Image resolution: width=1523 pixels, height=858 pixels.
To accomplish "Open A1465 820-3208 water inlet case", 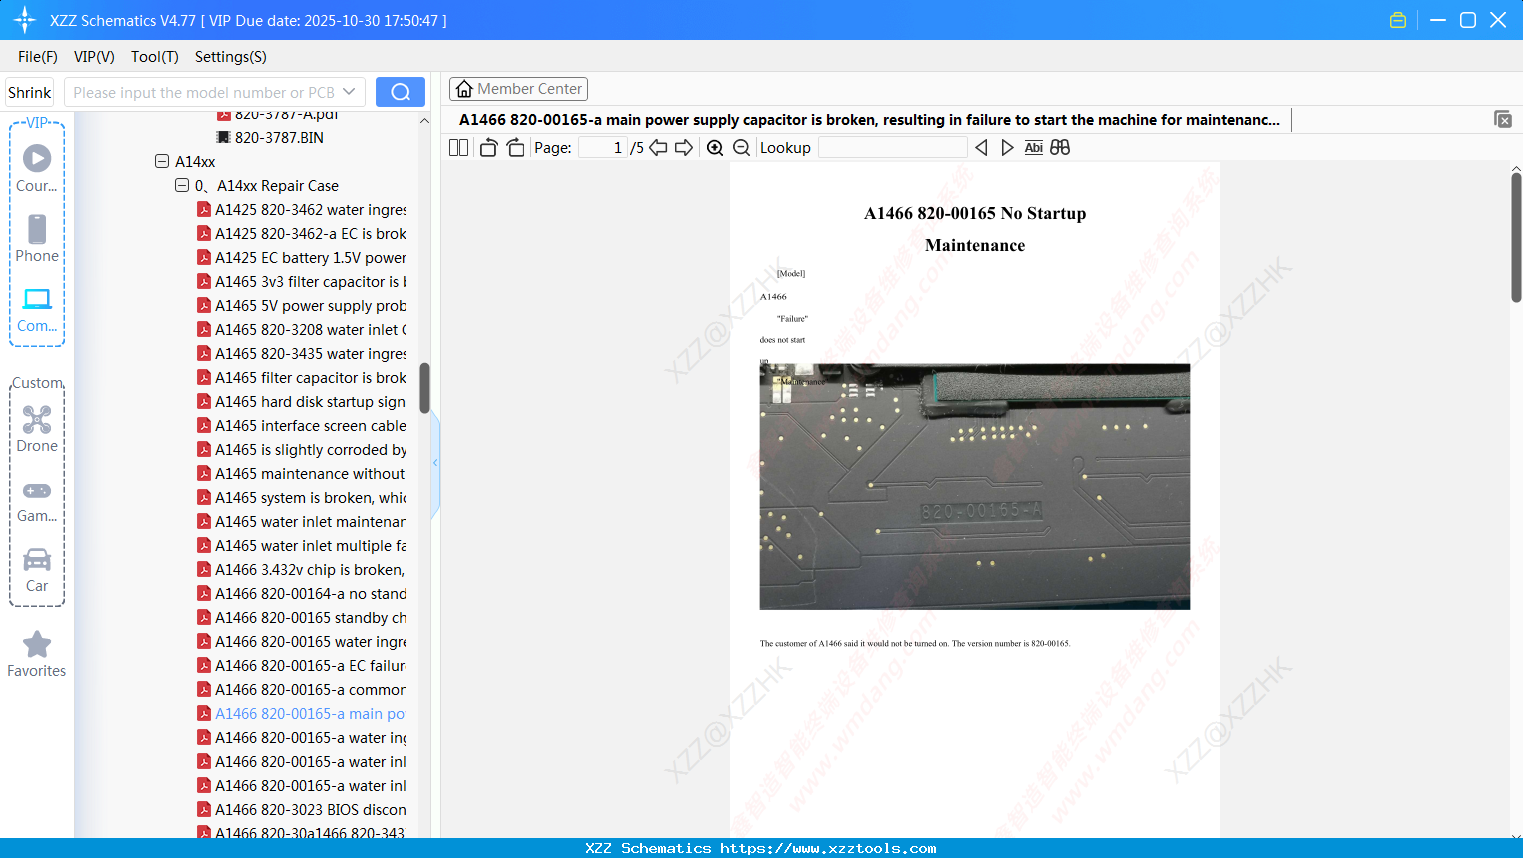I will [302, 329].
